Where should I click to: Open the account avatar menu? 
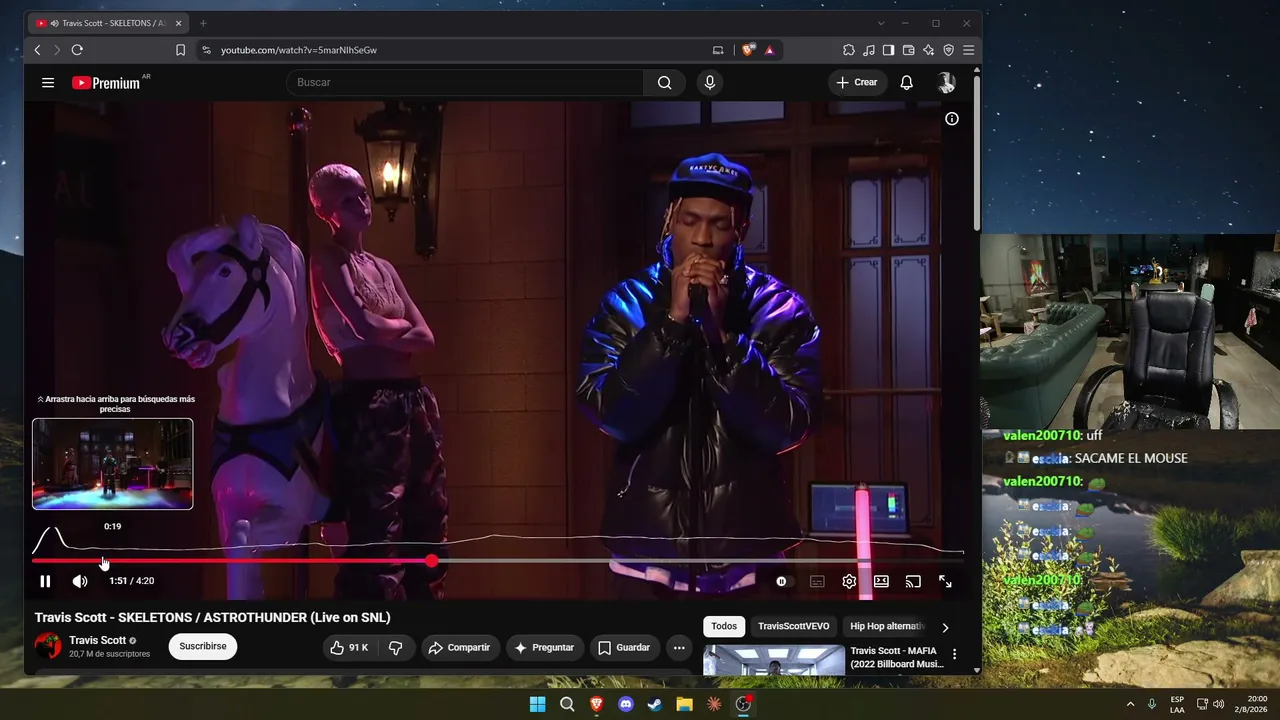(946, 83)
